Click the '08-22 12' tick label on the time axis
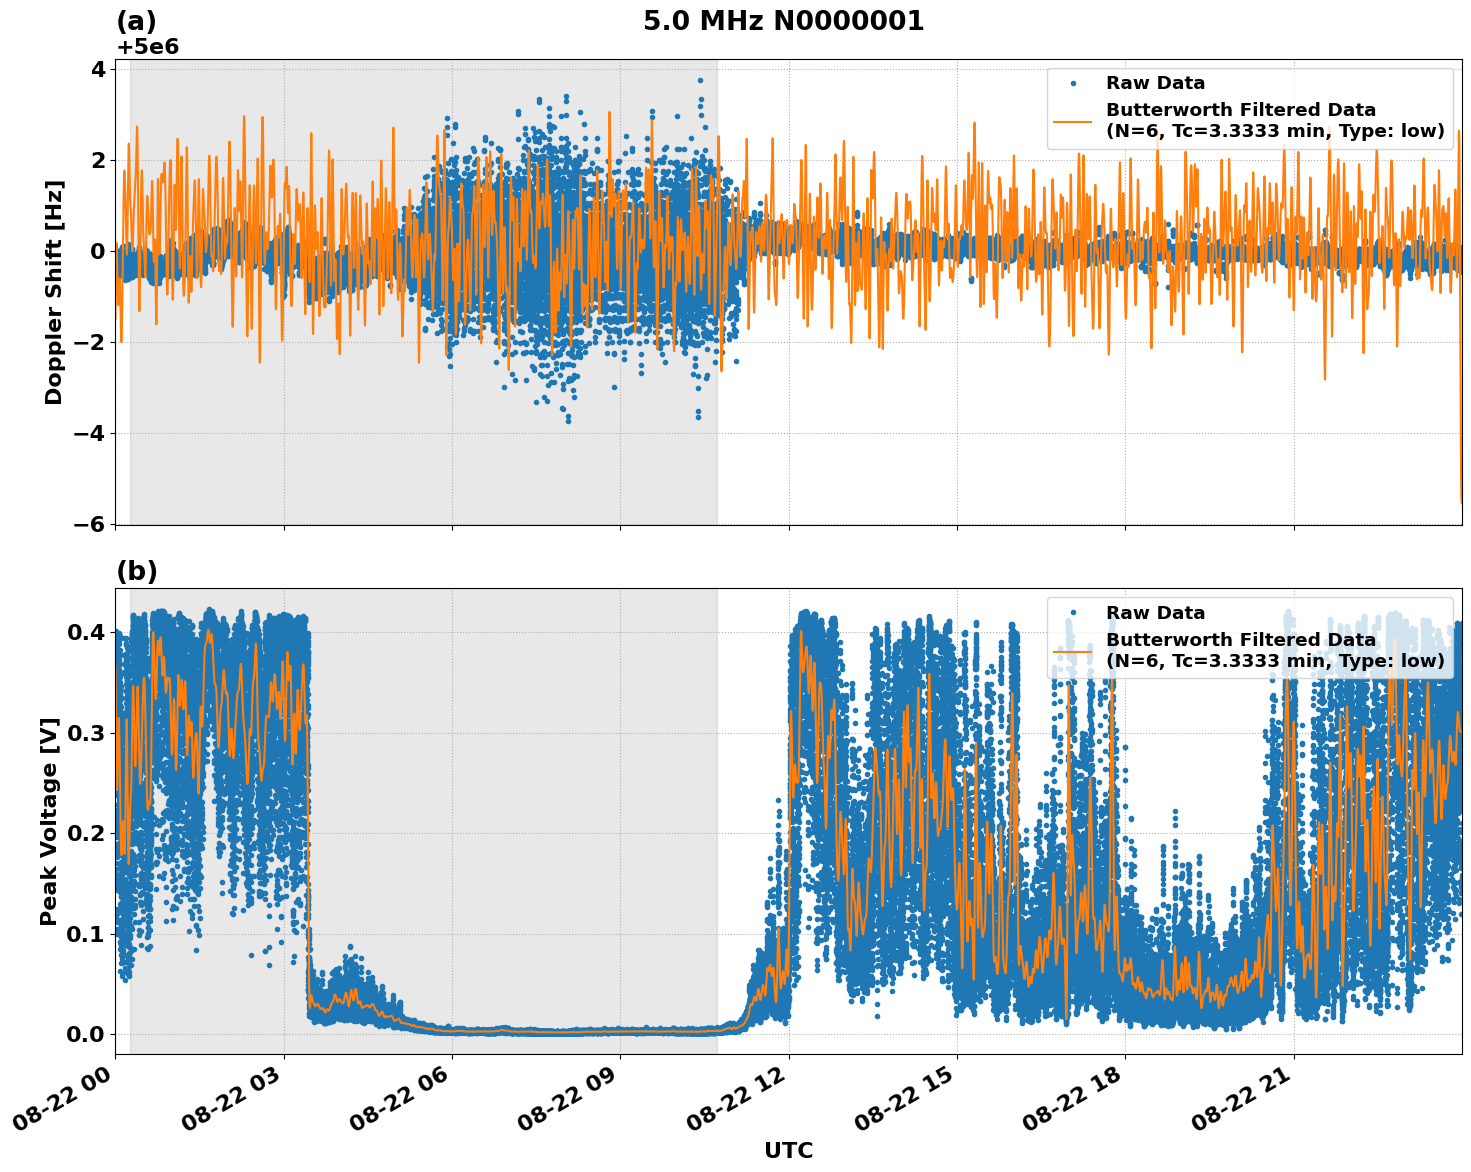Viewport: 1471px width, 1172px height. pos(736,1097)
